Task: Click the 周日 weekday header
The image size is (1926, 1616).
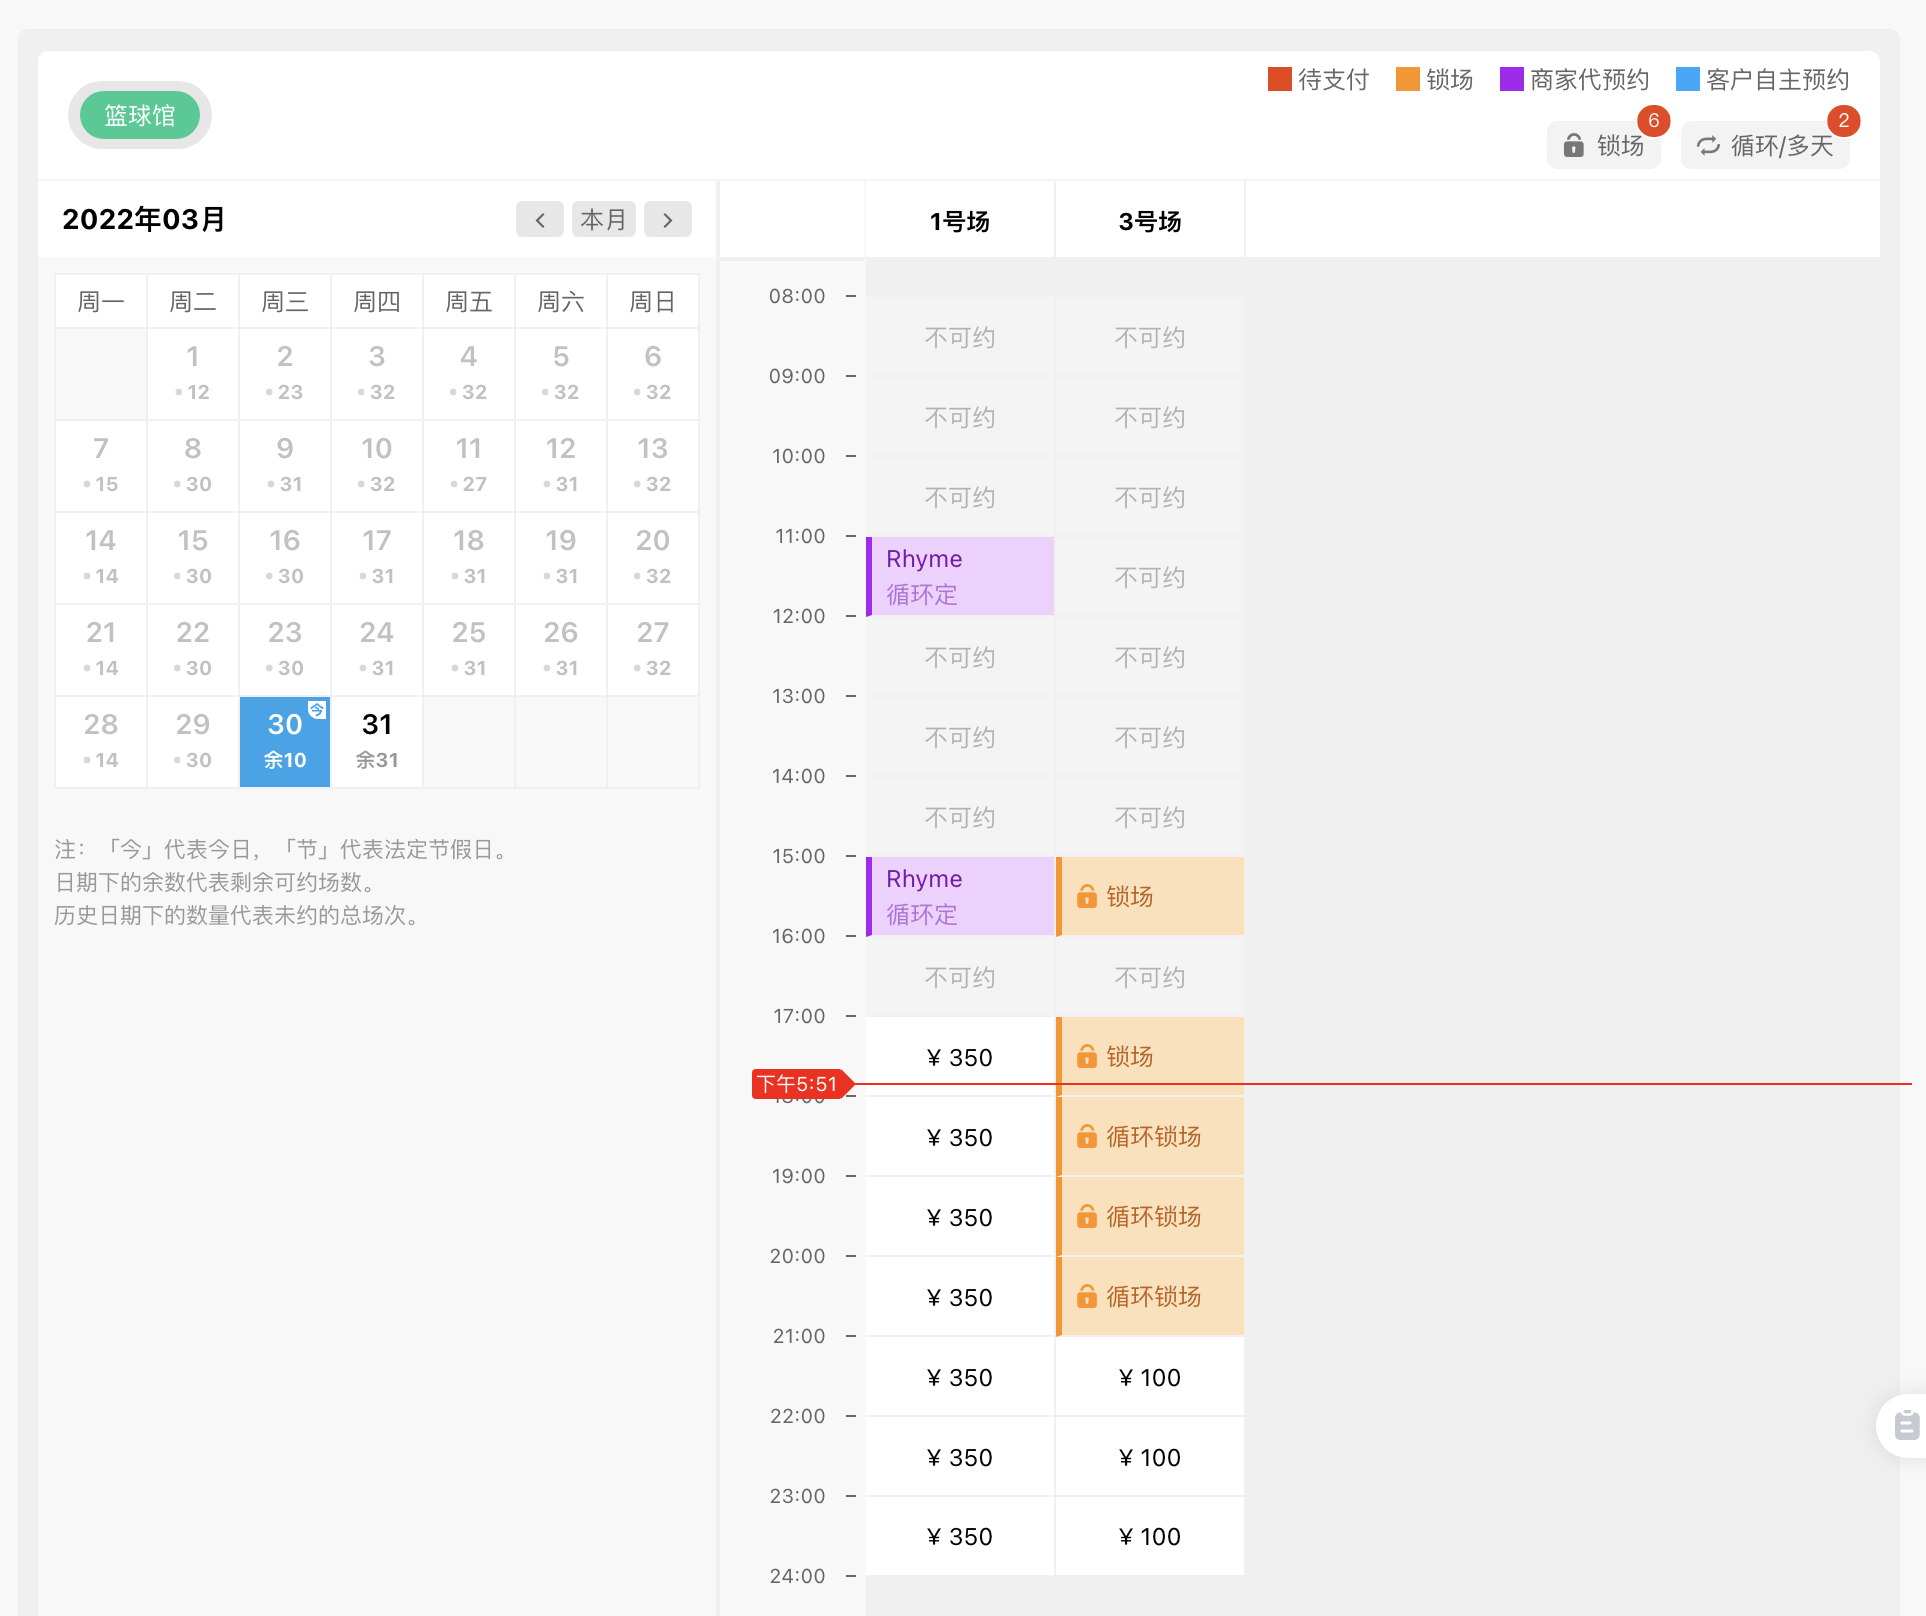Action: tap(653, 301)
